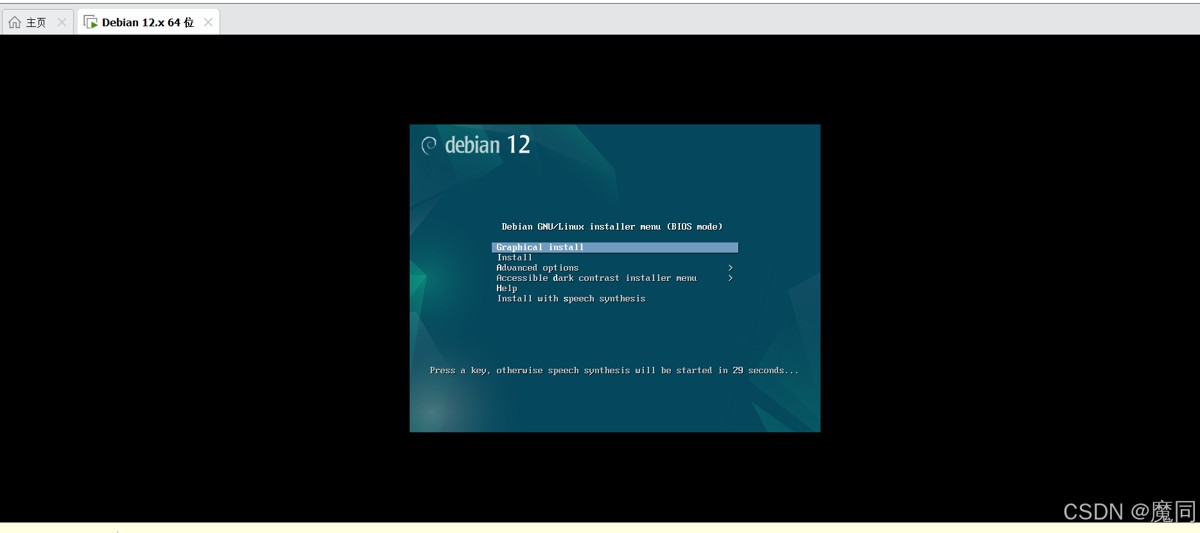
Task: Open Advanced options submenu
Action: (x=538, y=268)
